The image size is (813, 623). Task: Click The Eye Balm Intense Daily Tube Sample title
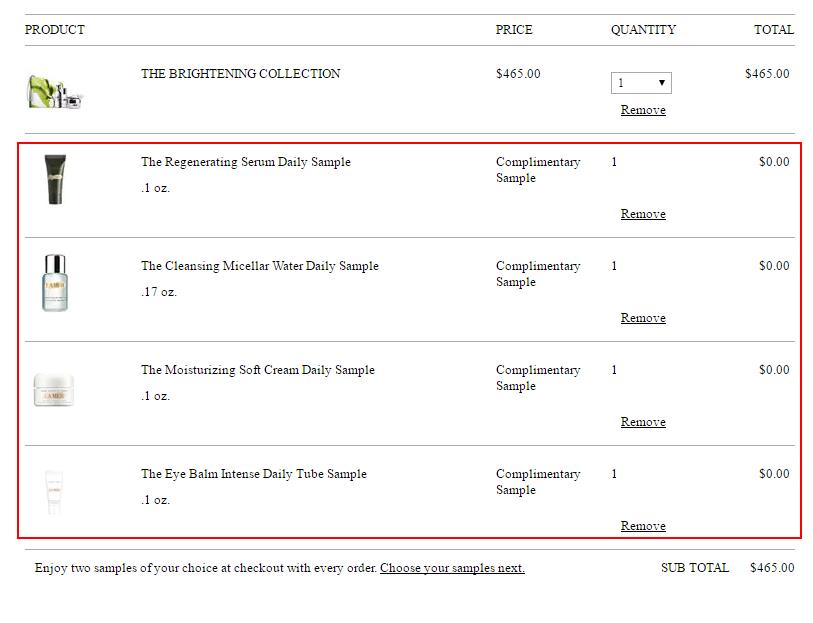[253, 474]
